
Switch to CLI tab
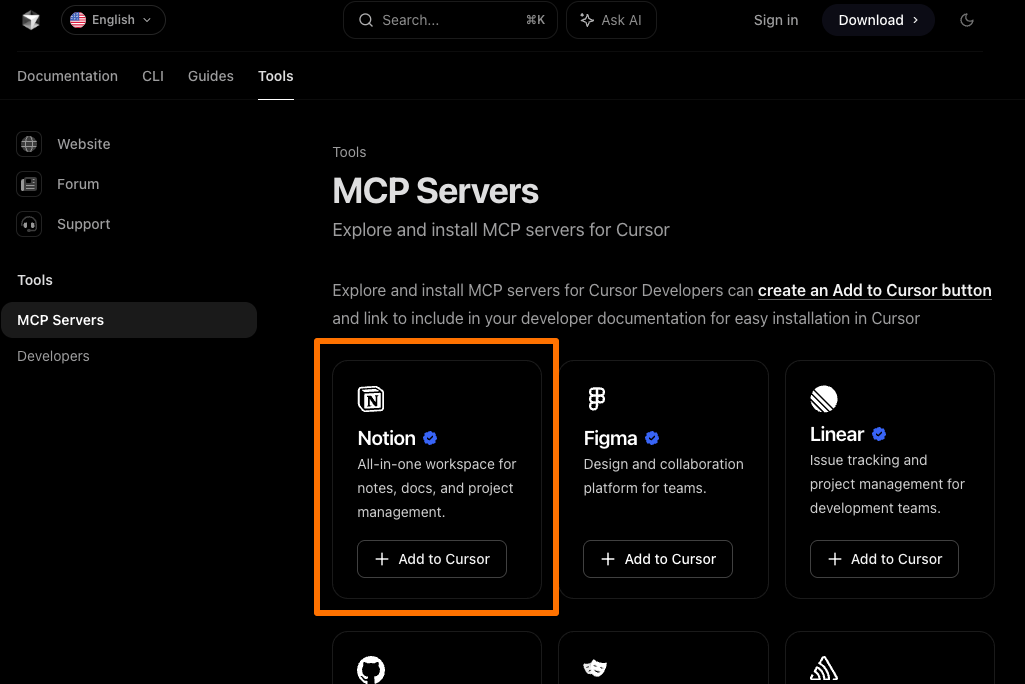153,76
